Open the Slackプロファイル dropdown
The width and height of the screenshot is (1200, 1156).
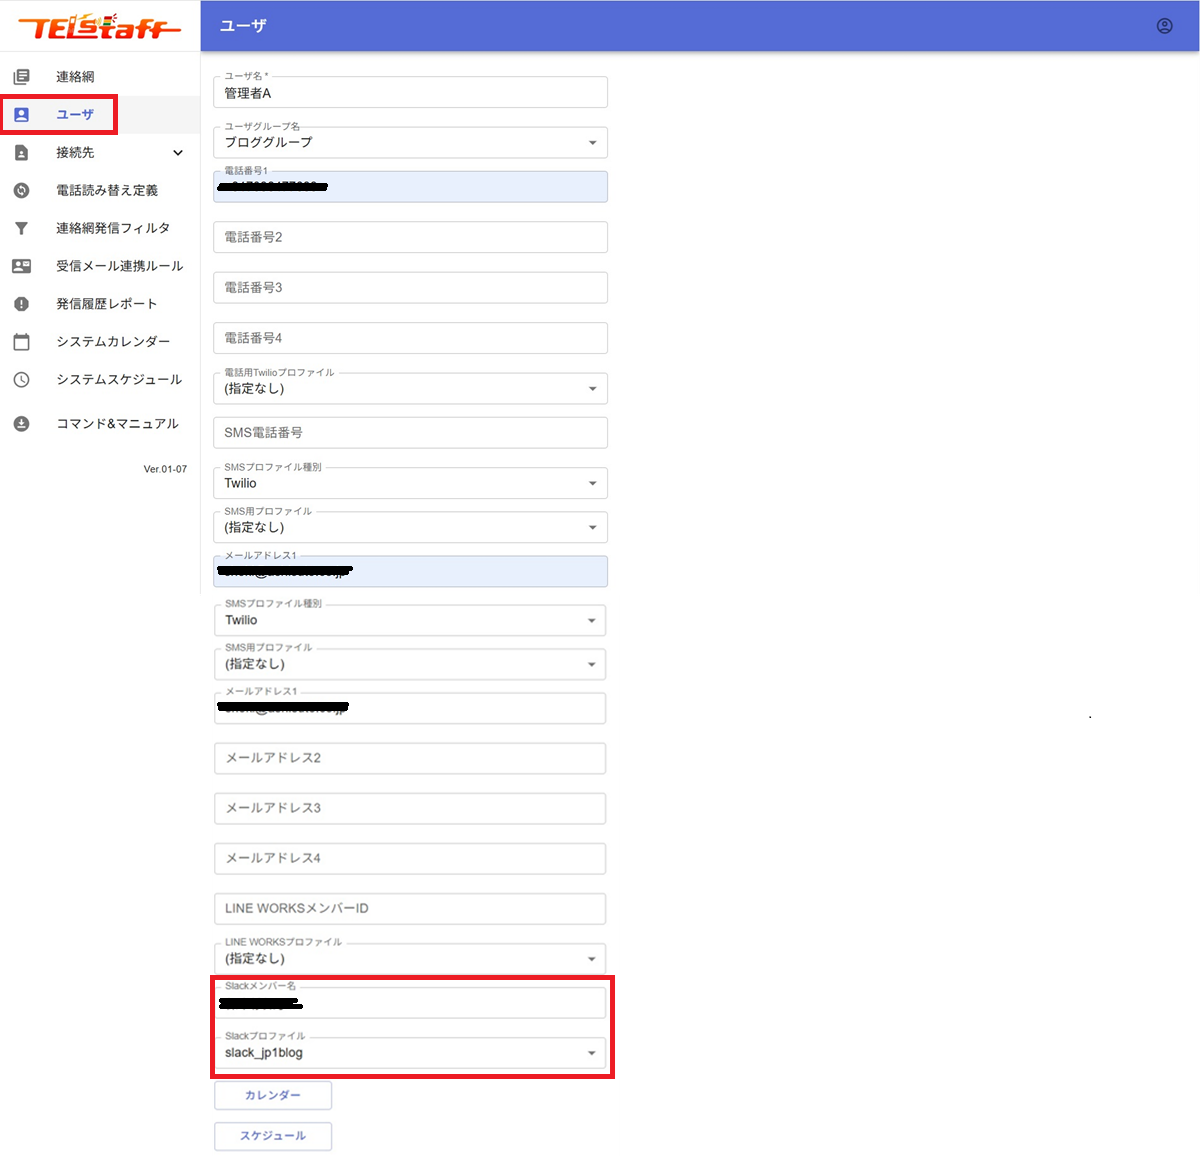point(591,1053)
